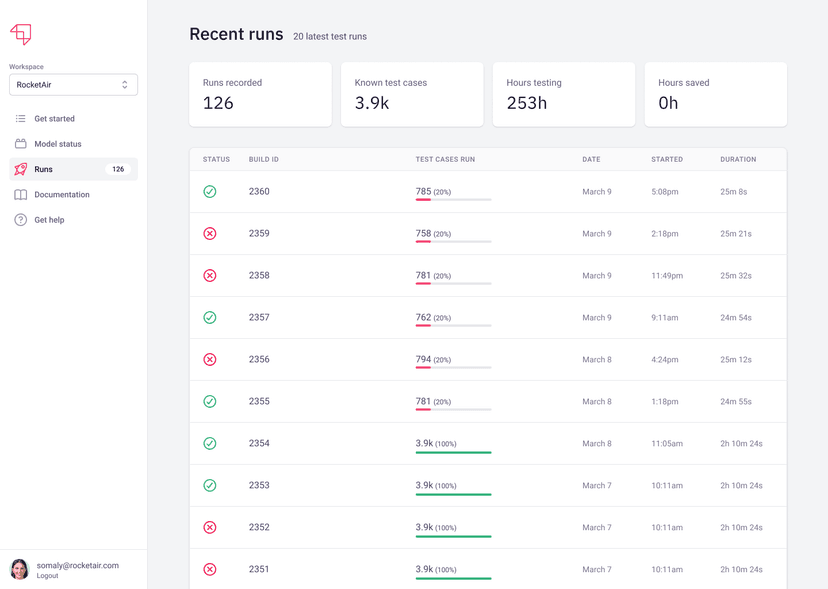
Task: Open build ID 2352
Action: [259, 527]
